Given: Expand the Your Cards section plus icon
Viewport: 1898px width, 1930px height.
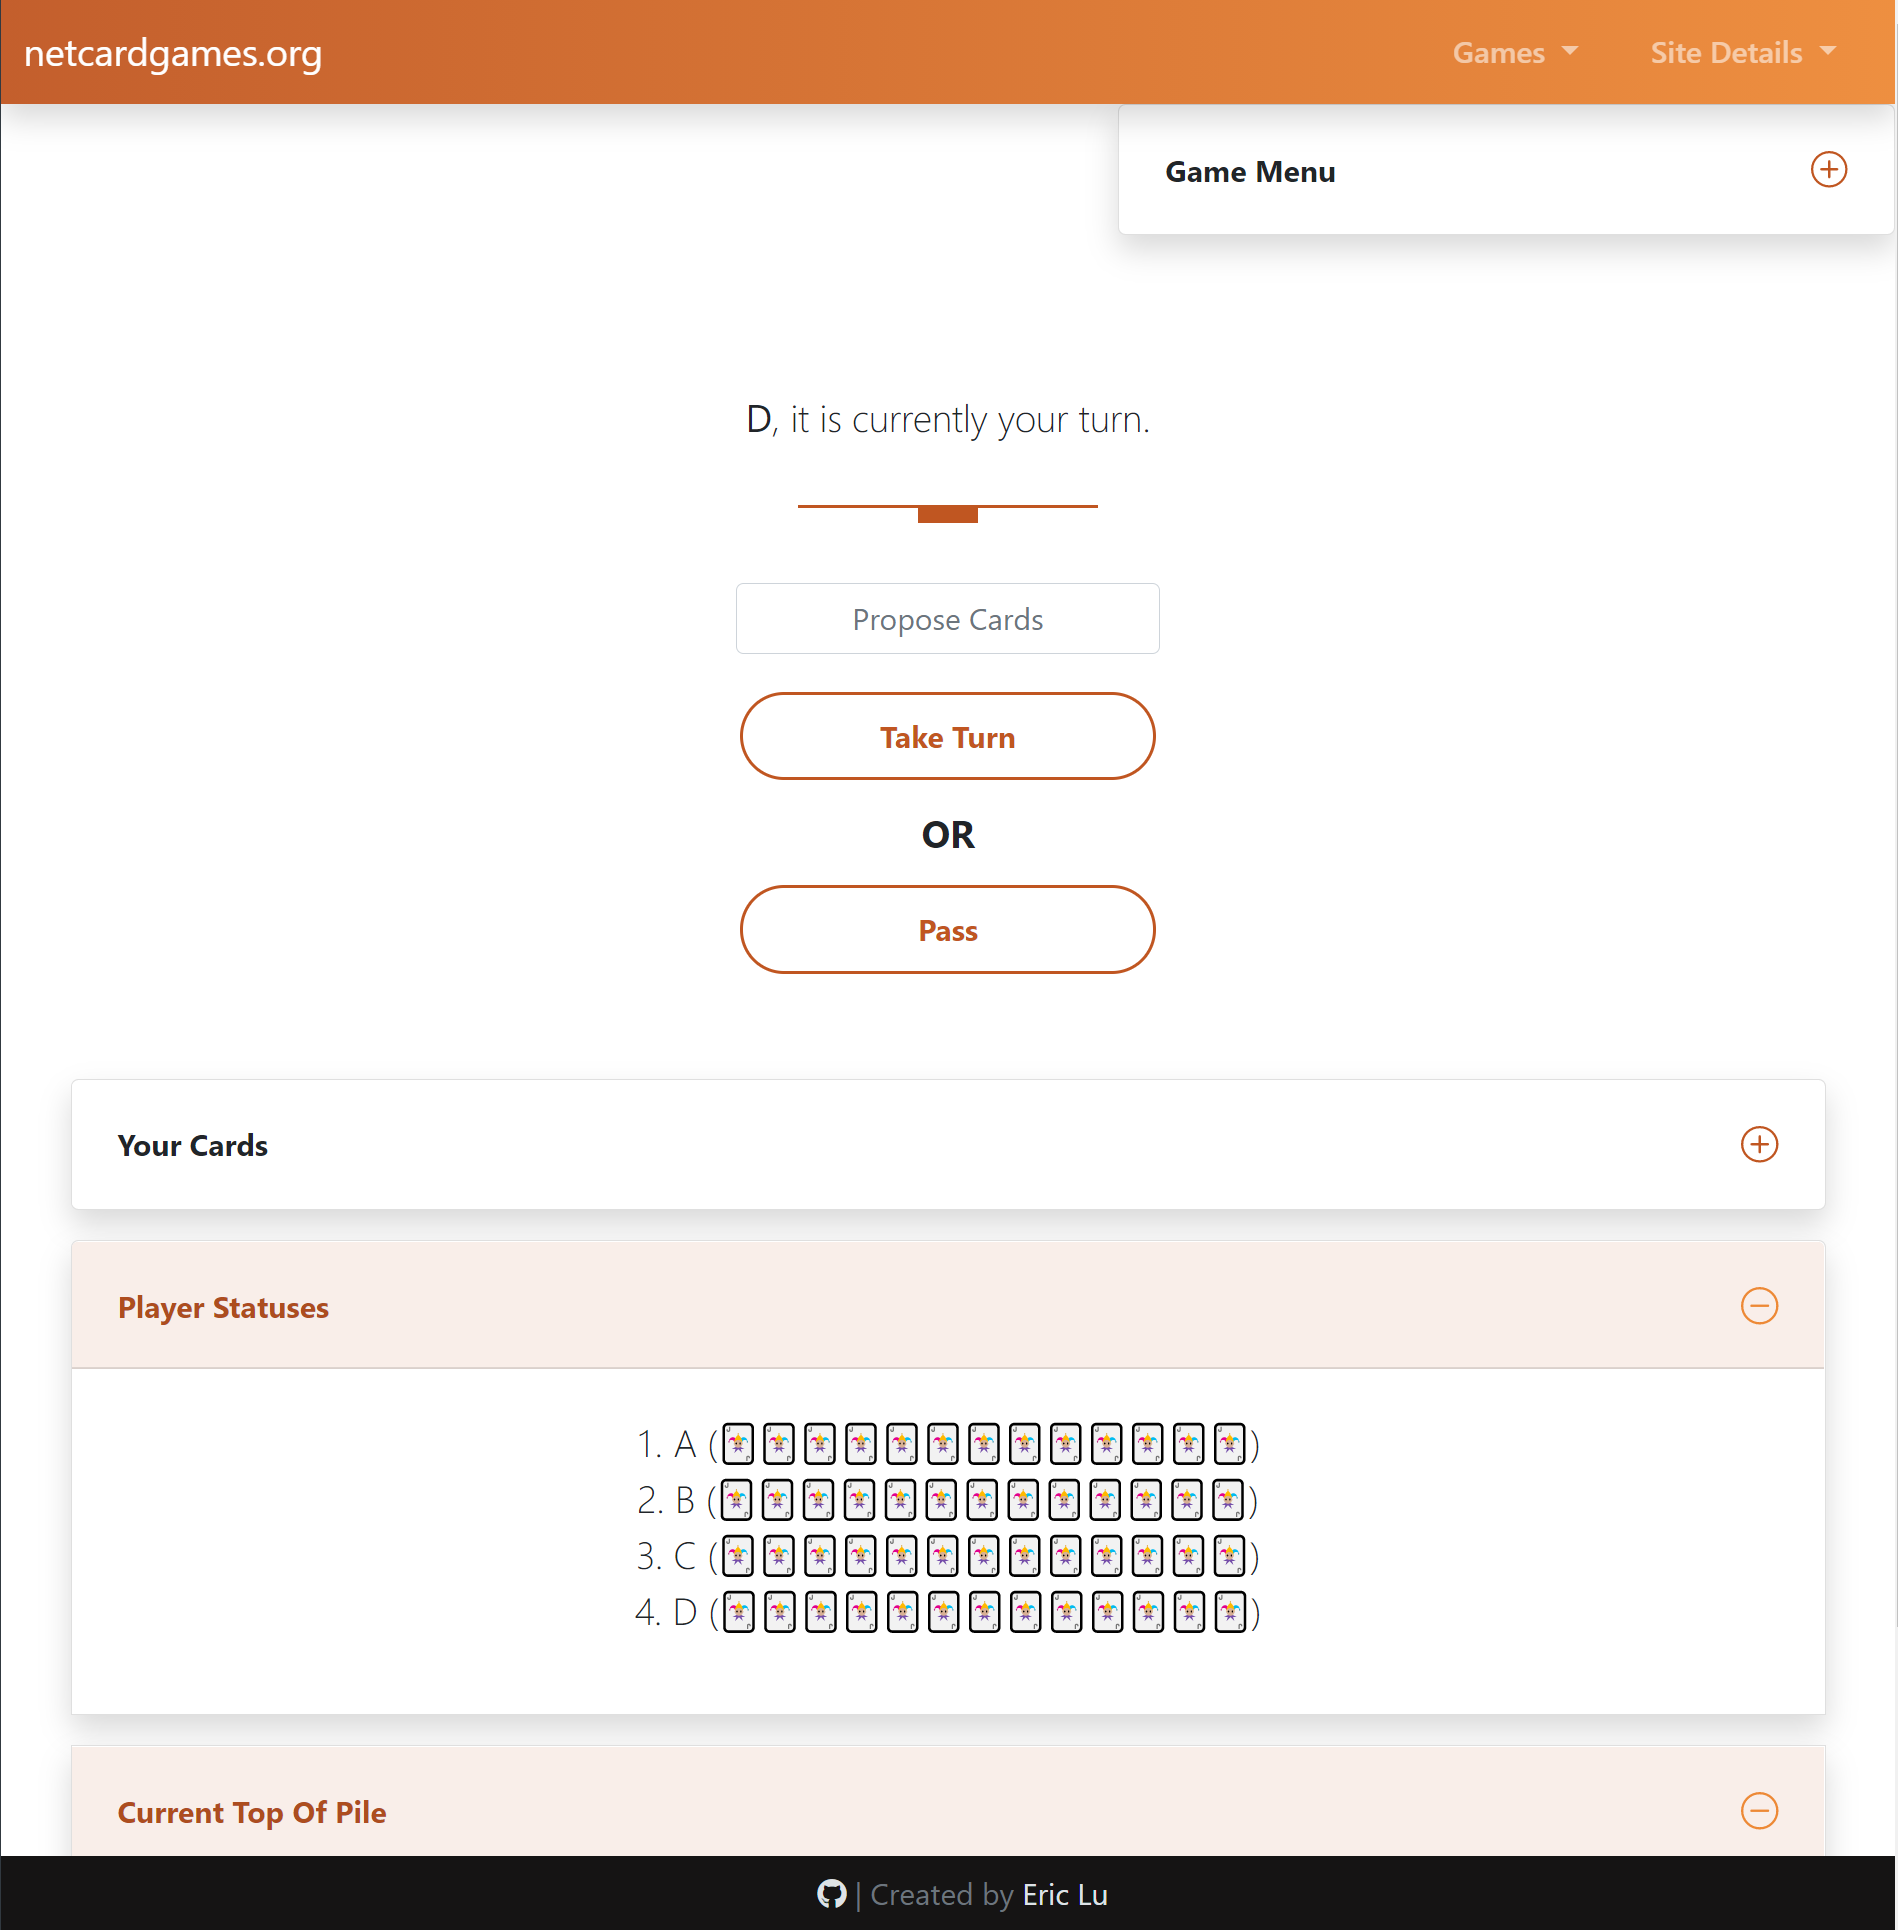Looking at the screenshot, I should (x=1759, y=1144).
